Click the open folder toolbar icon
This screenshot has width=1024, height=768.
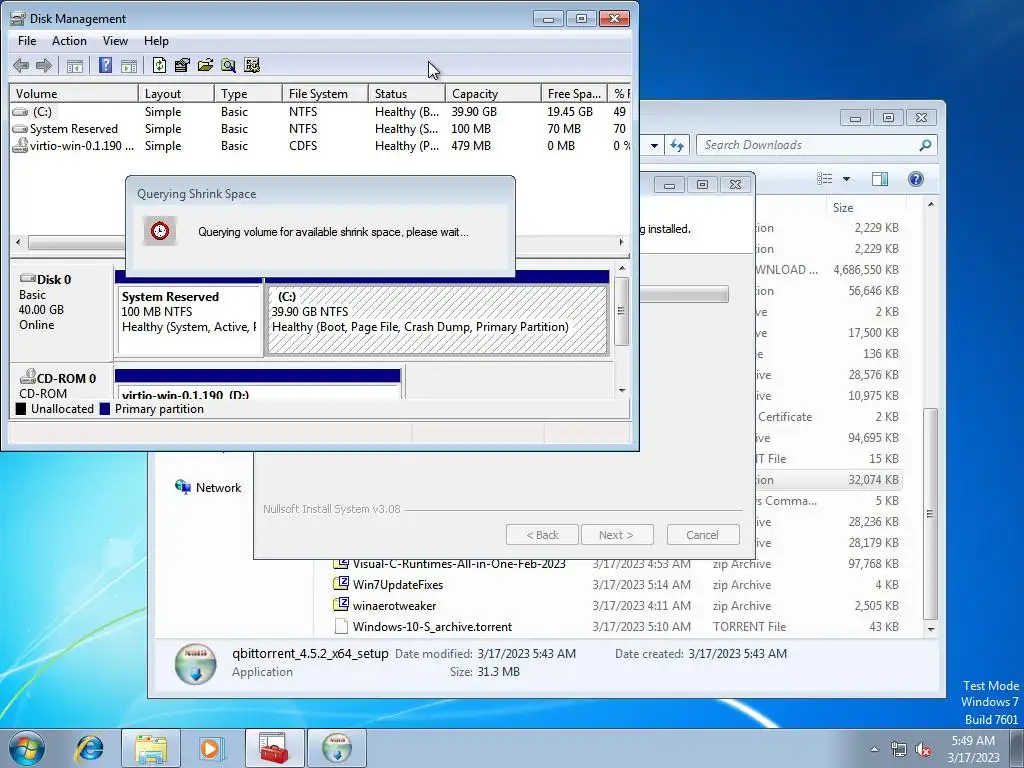coord(205,65)
